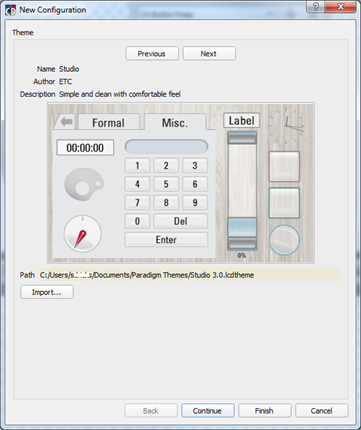Click the 00:00:00 timer display in preview
Image resolution: width=361 pixels, height=430 pixels.
click(85, 148)
